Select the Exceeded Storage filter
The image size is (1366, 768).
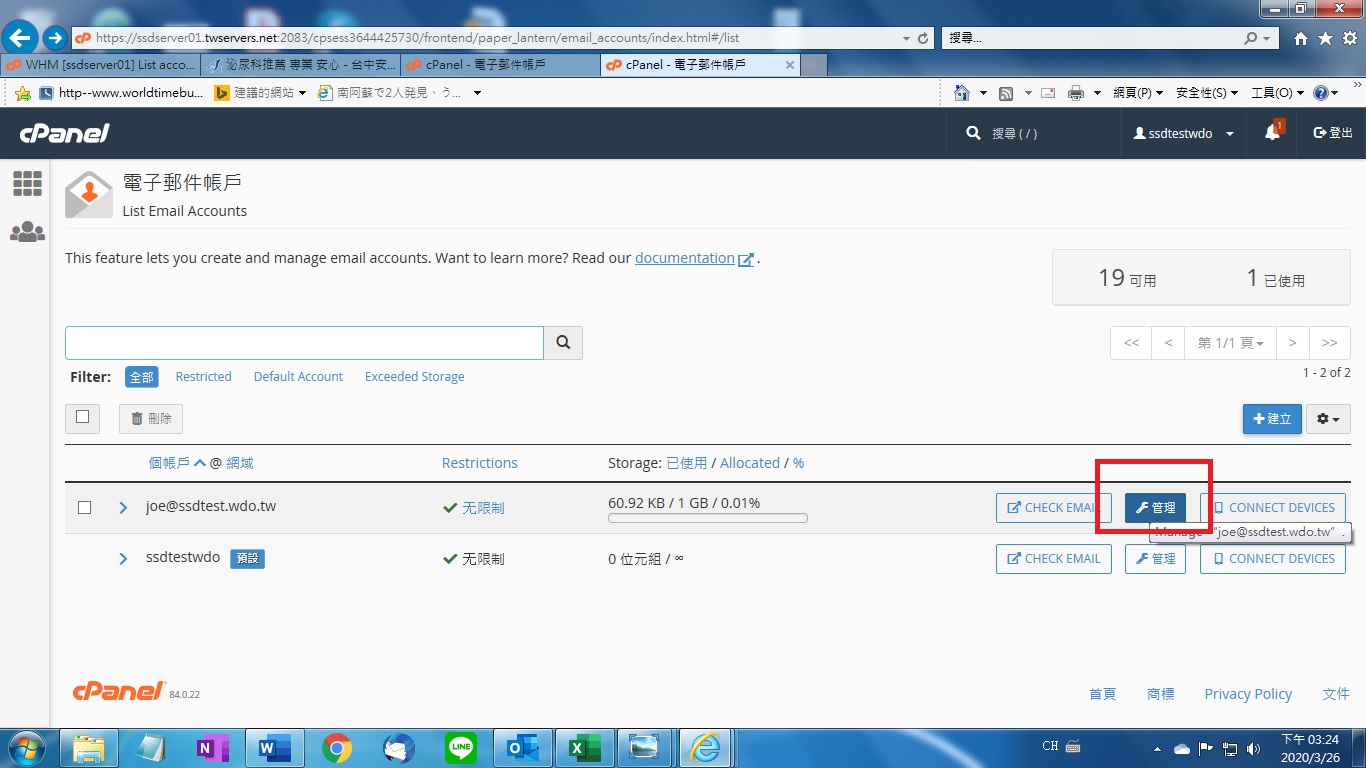click(414, 377)
